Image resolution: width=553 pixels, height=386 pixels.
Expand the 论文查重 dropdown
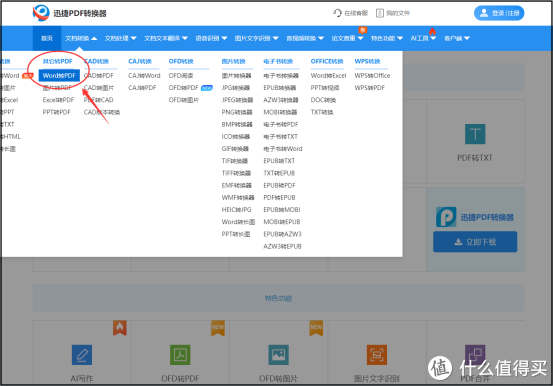point(347,38)
